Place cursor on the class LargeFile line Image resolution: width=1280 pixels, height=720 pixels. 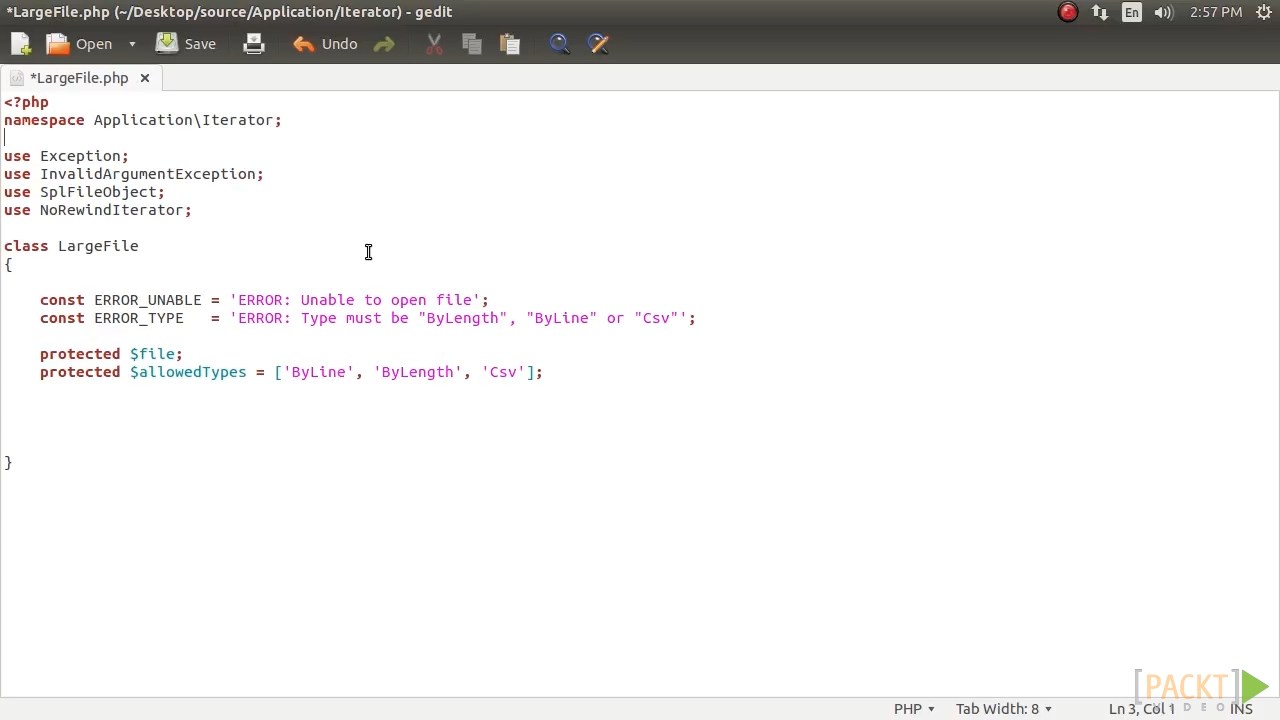[98, 246]
